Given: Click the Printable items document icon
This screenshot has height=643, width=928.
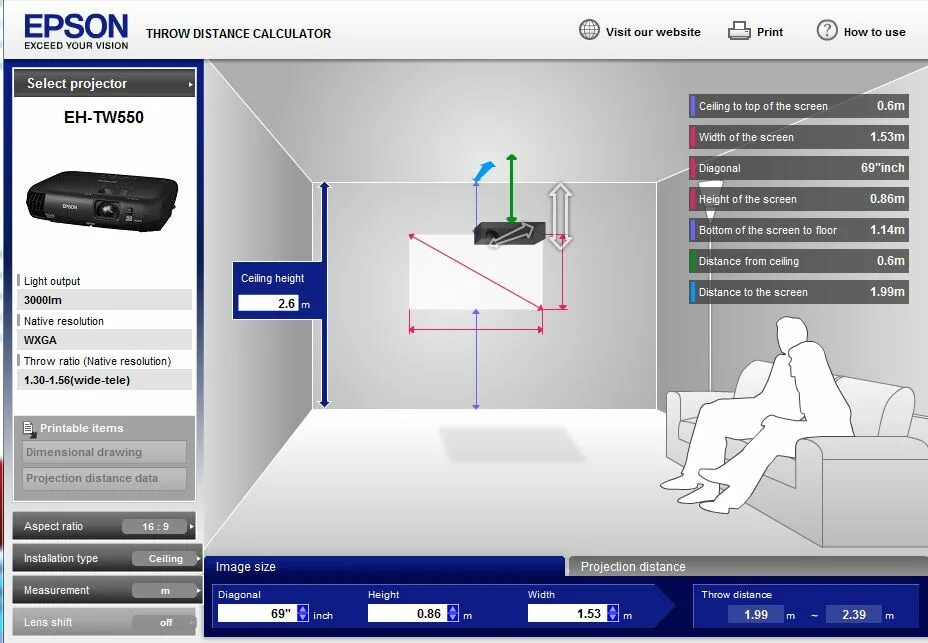Looking at the screenshot, I should point(29,429).
